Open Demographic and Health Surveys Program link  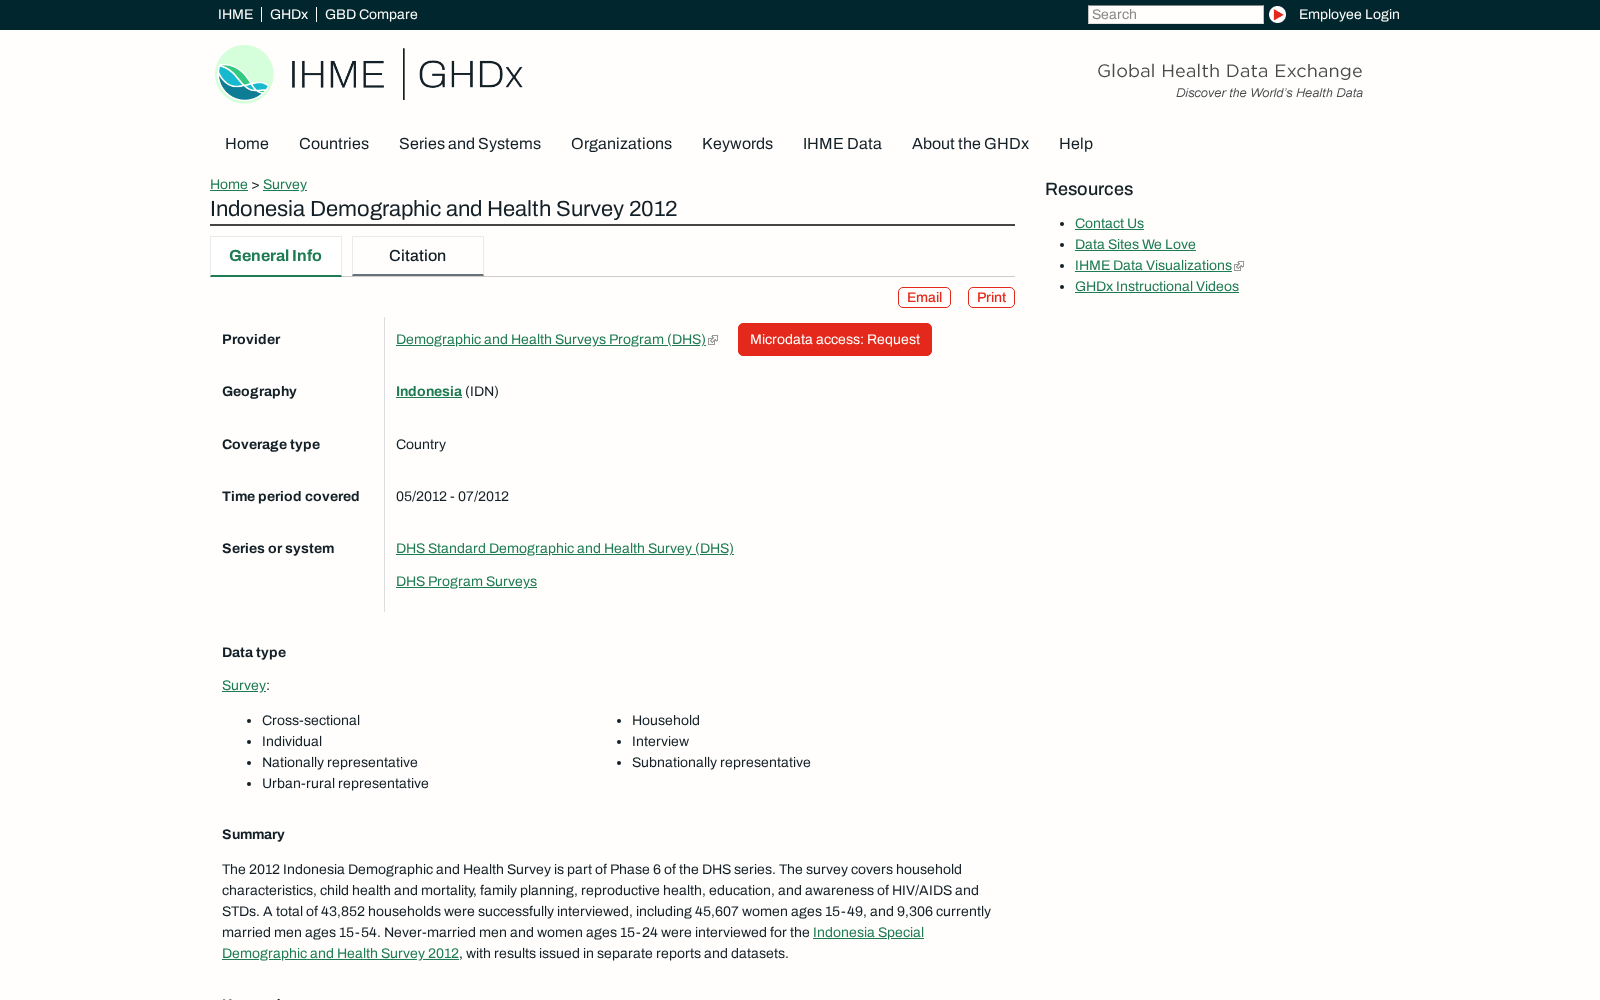[x=551, y=340]
